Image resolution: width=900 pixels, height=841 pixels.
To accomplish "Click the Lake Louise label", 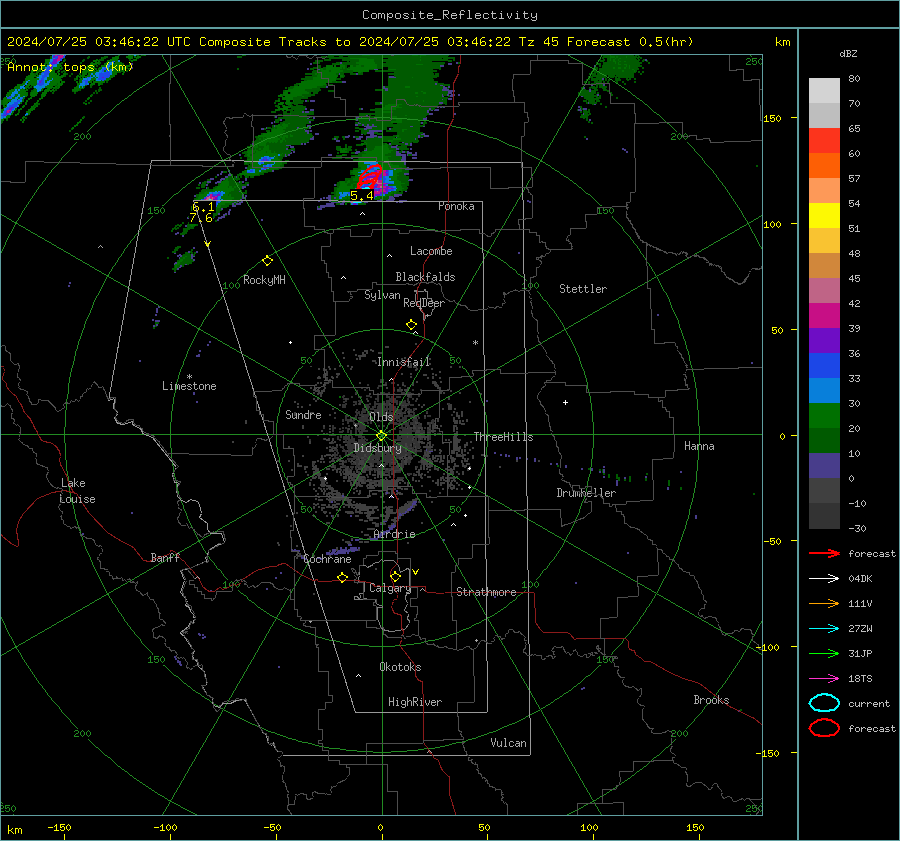I will tap(77, 491).
